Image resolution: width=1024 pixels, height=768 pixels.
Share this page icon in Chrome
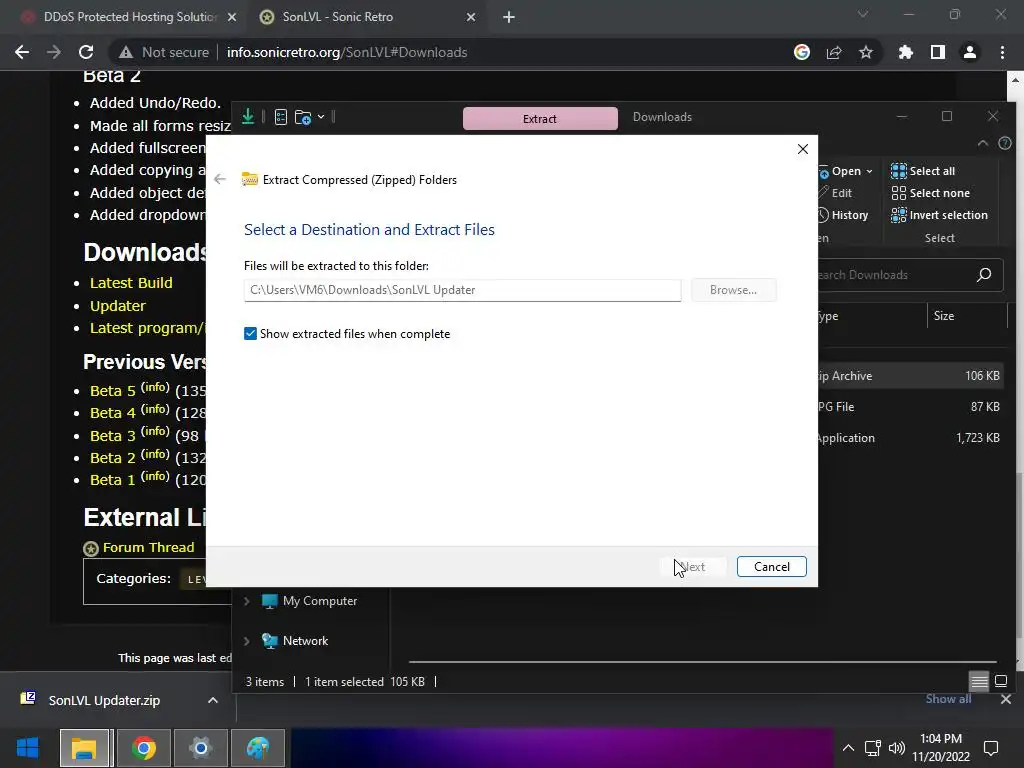pos(834,52)
